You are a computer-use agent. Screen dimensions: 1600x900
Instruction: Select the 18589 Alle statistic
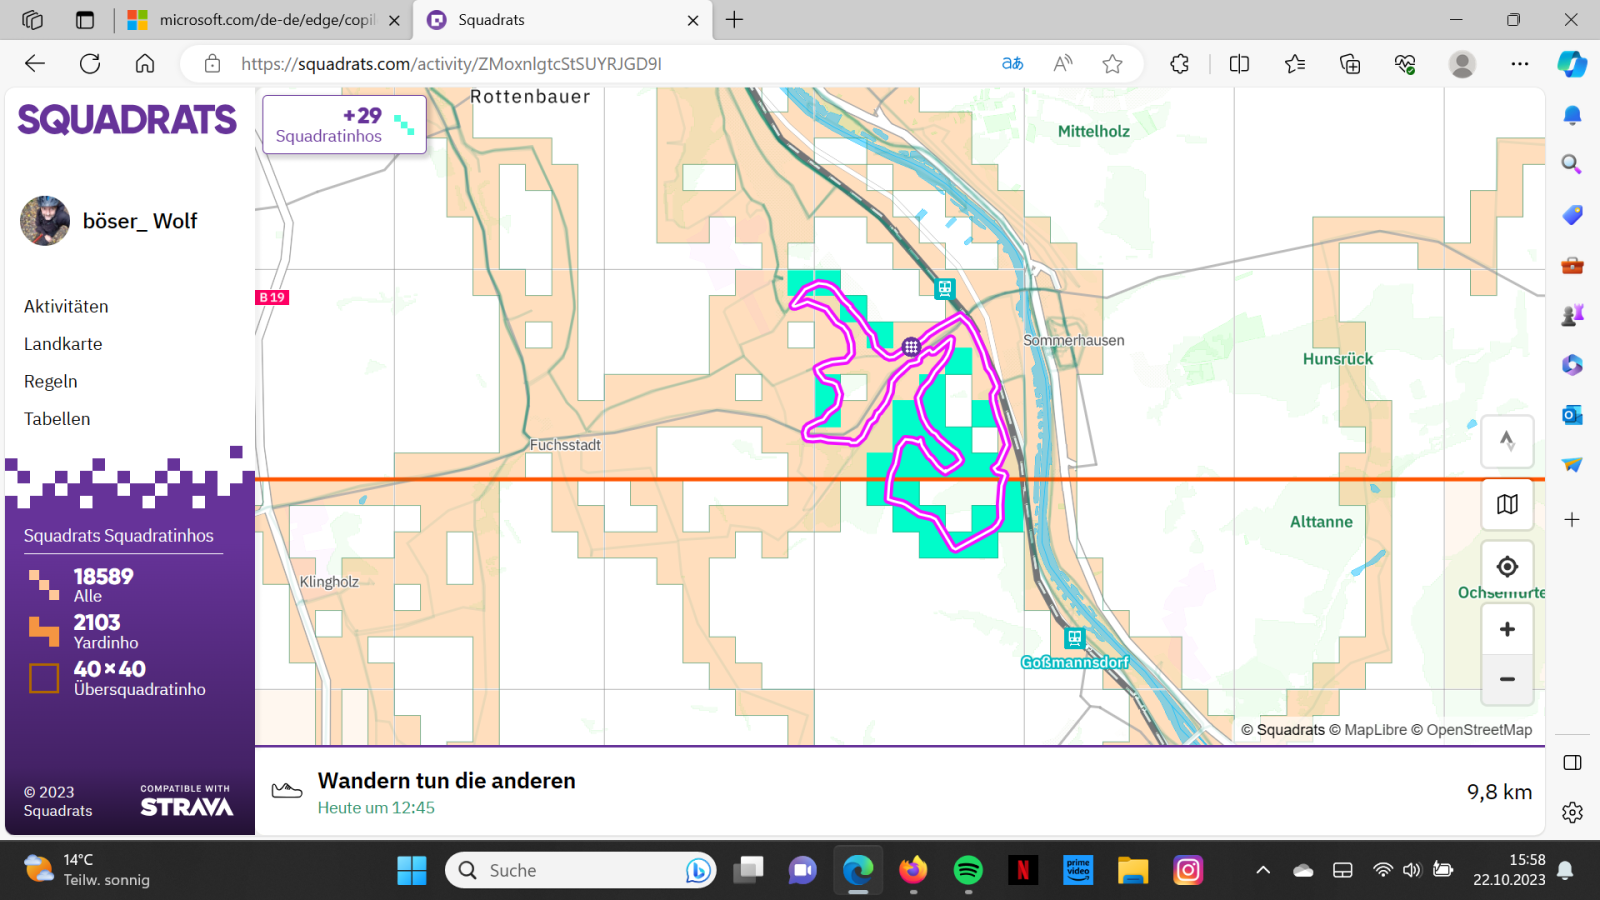[81, 585]
